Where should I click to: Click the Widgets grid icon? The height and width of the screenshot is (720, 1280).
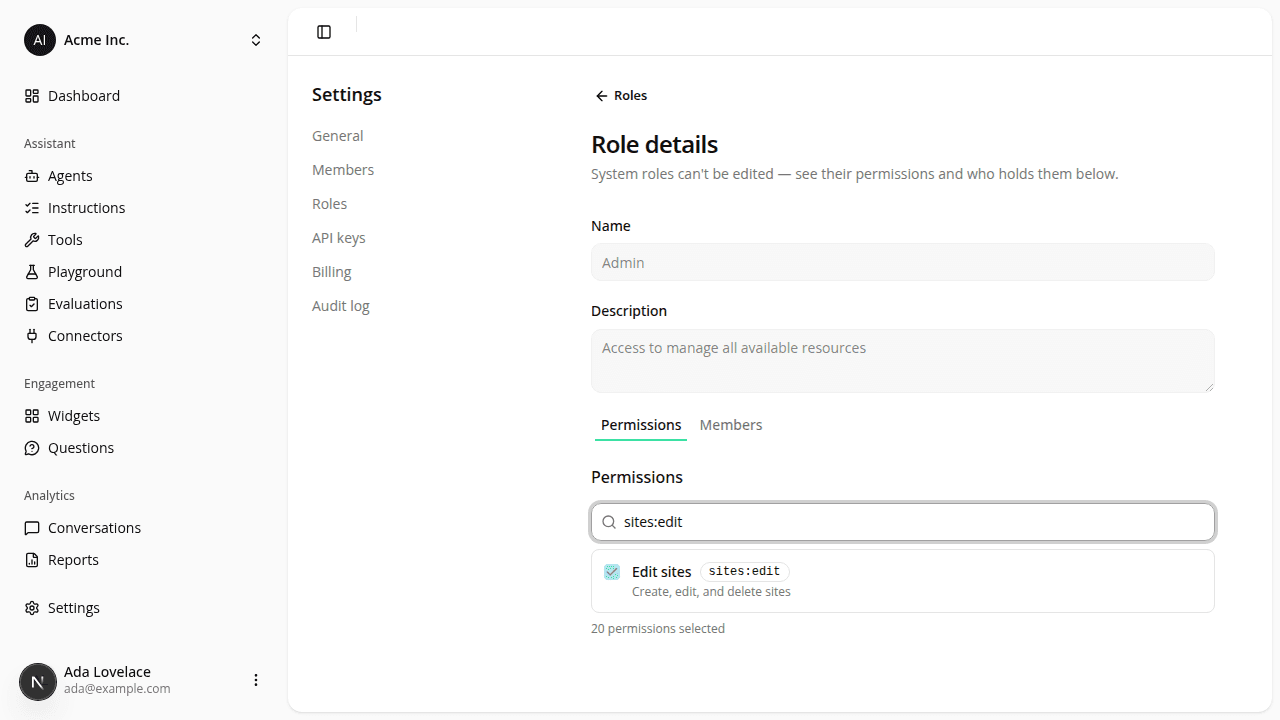pos(32,416)
